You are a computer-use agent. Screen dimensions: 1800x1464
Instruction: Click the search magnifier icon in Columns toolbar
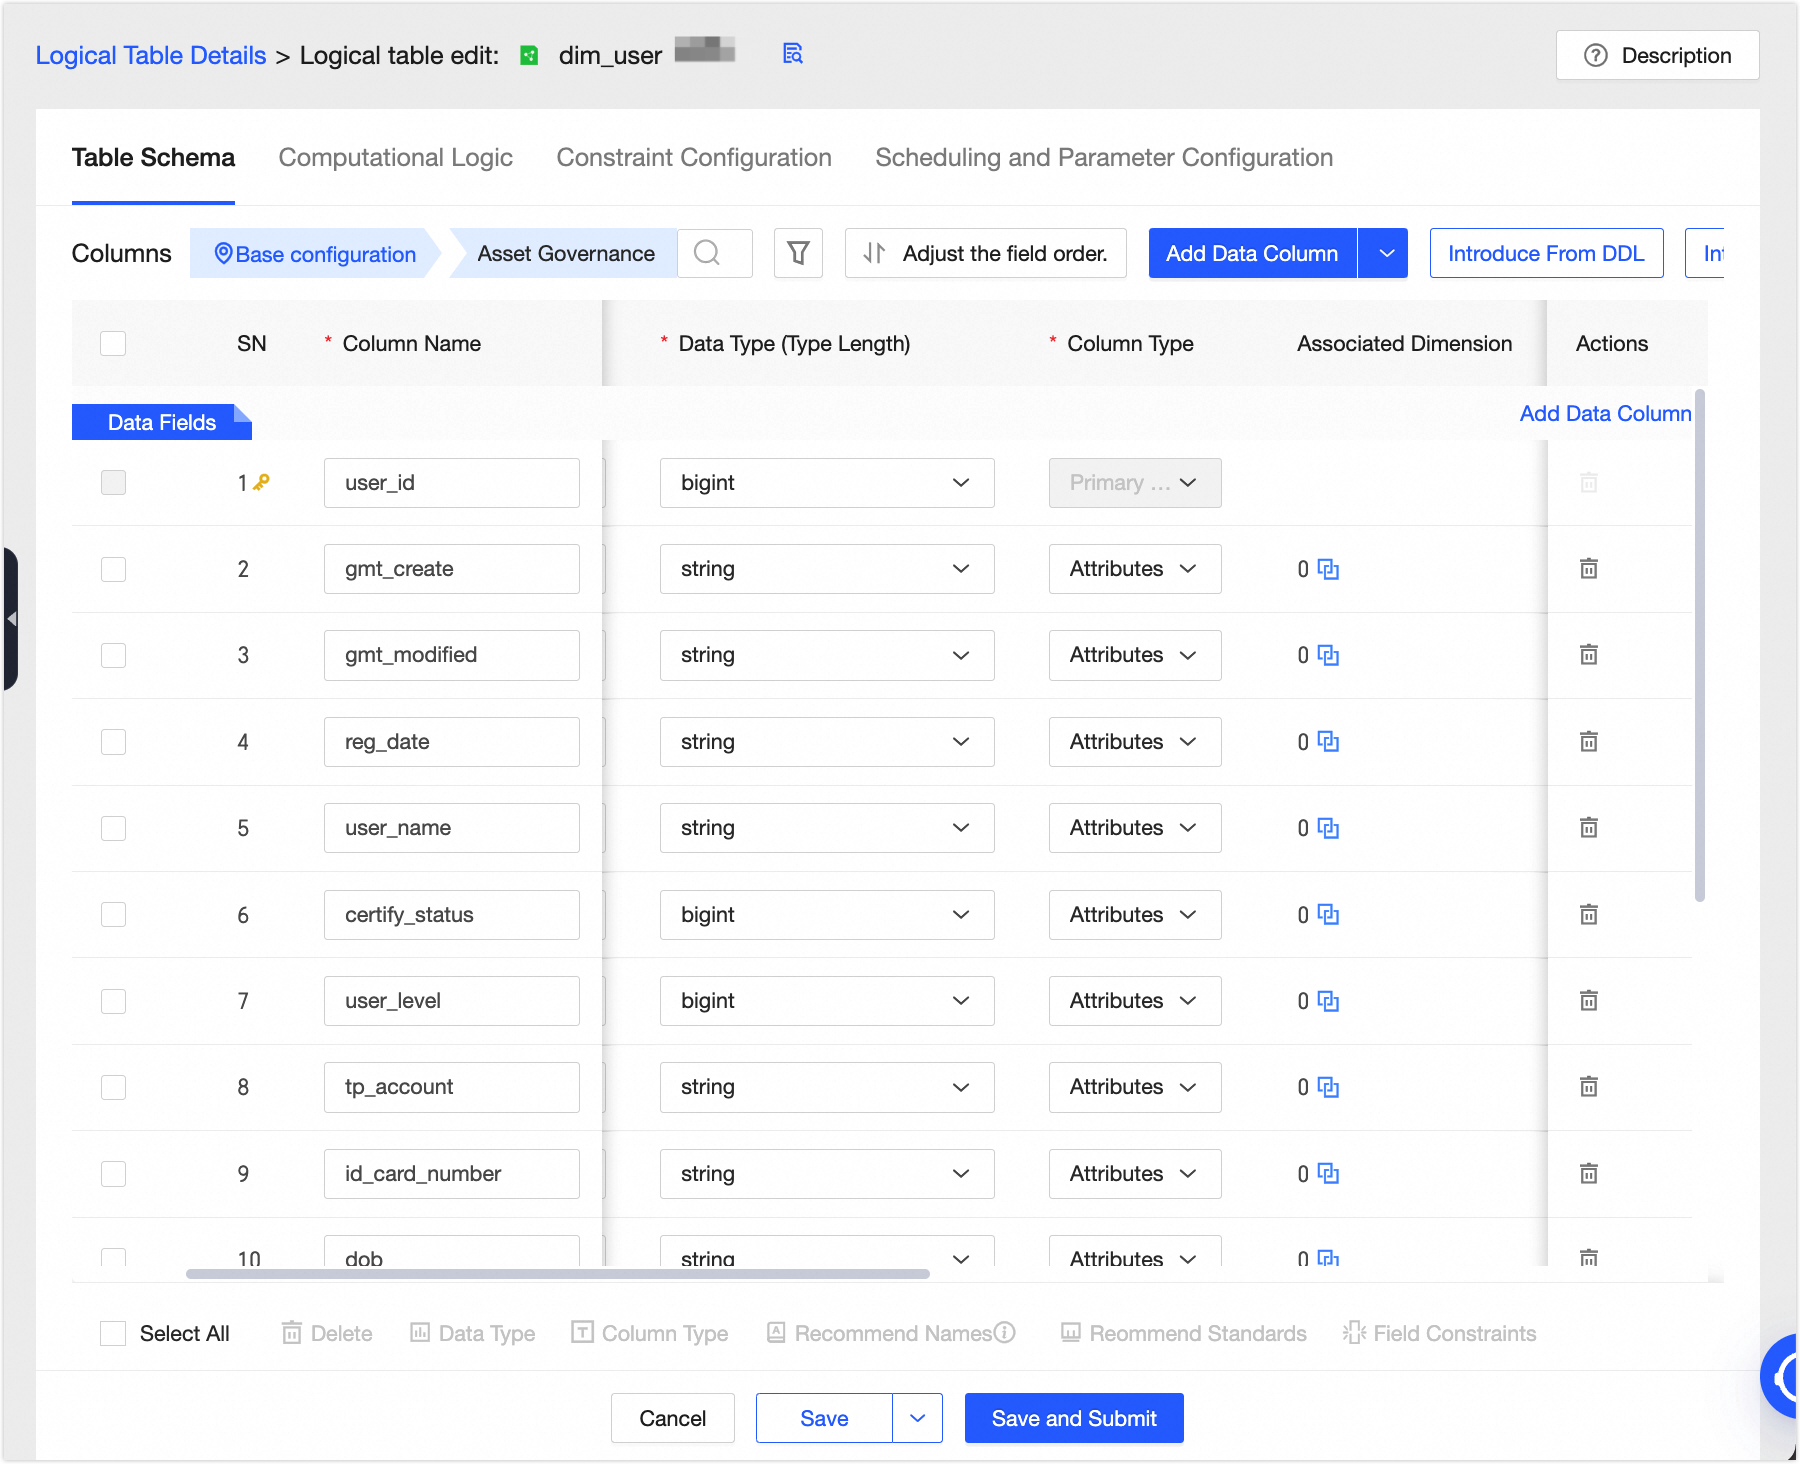tap(707, 253)
